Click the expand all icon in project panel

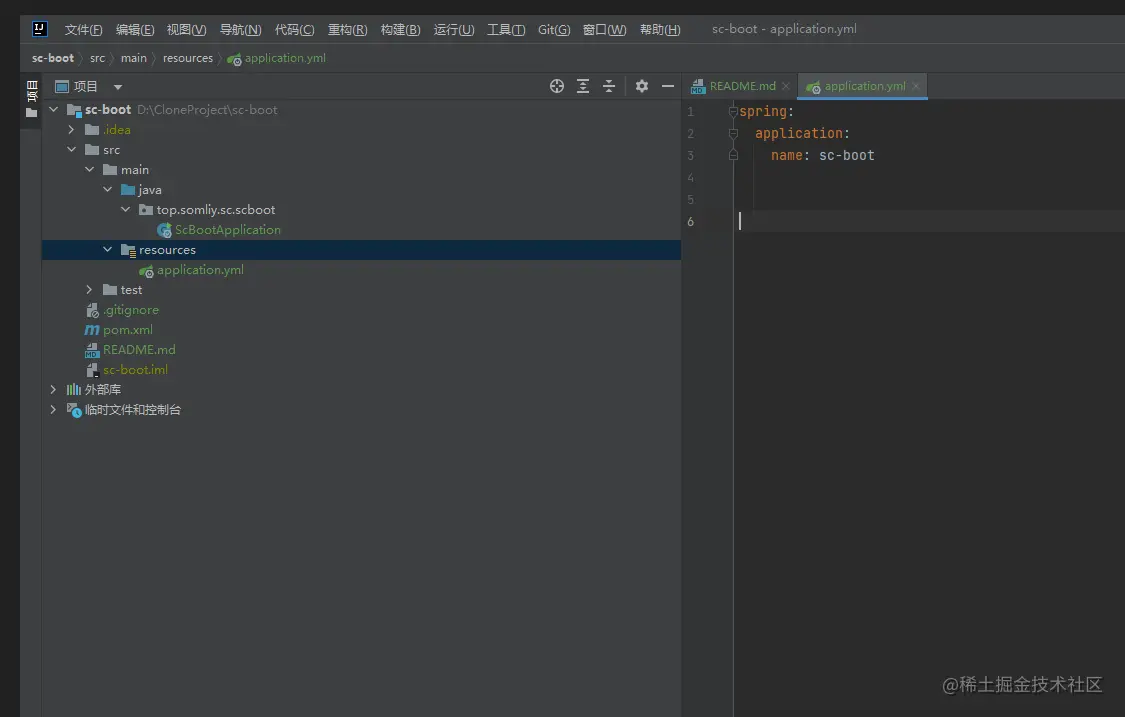(583, 86)
